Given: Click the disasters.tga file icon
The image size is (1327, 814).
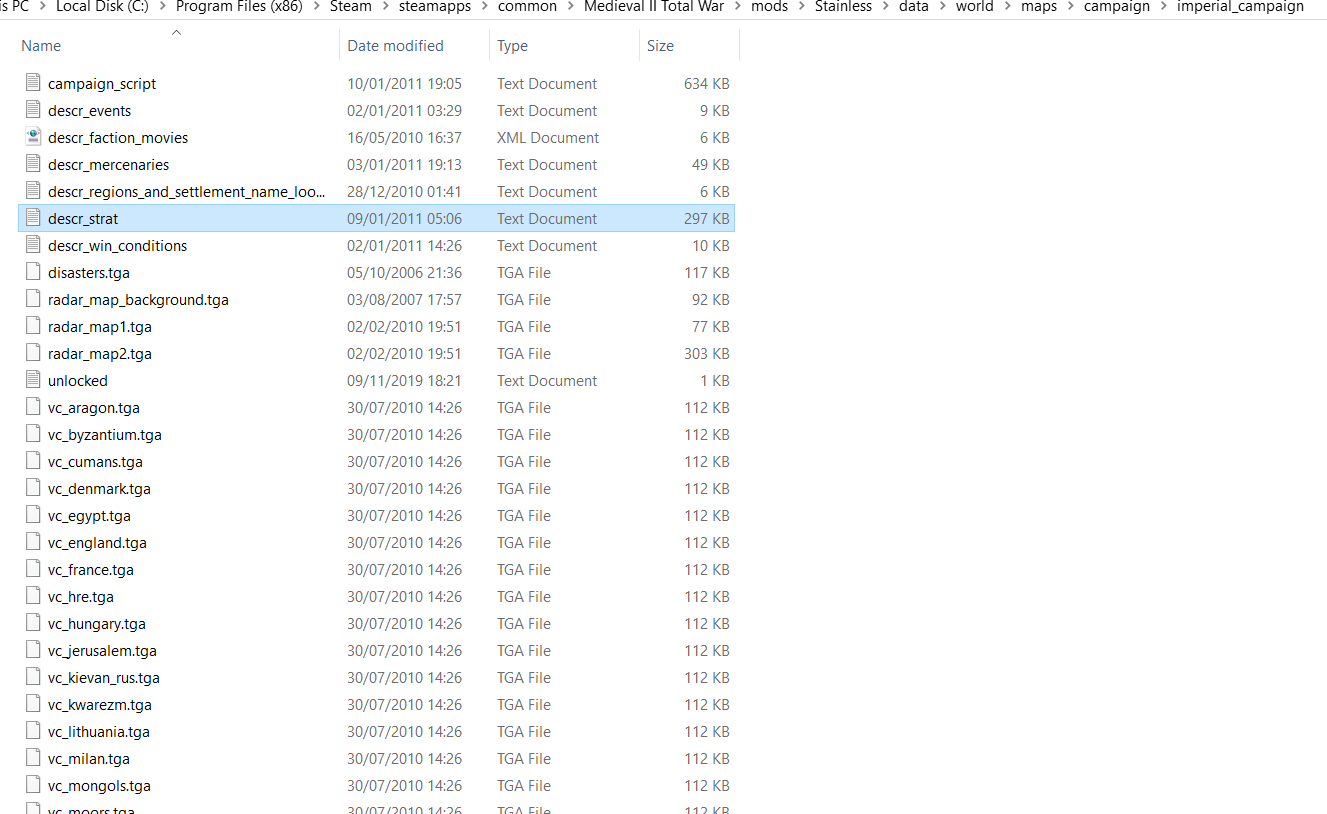Looking at the screenshot, I should tap(33, 272).
